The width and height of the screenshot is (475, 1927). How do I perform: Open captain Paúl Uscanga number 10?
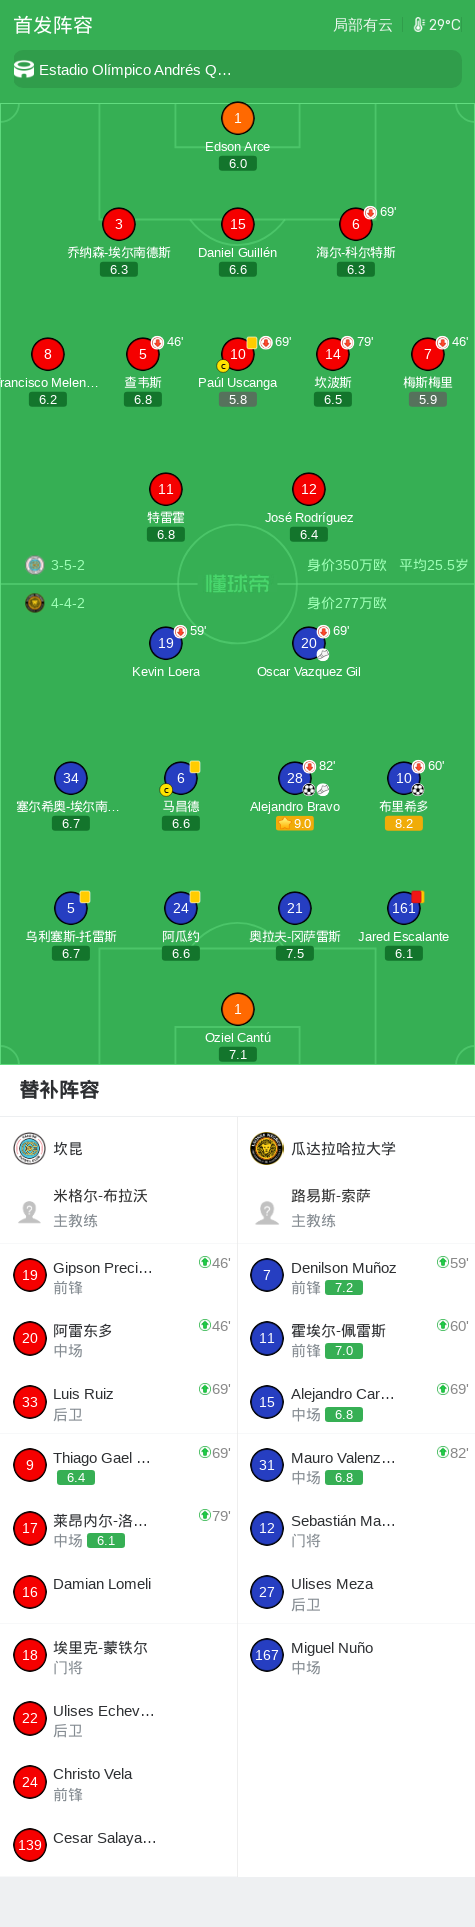[x=238, y=354]
